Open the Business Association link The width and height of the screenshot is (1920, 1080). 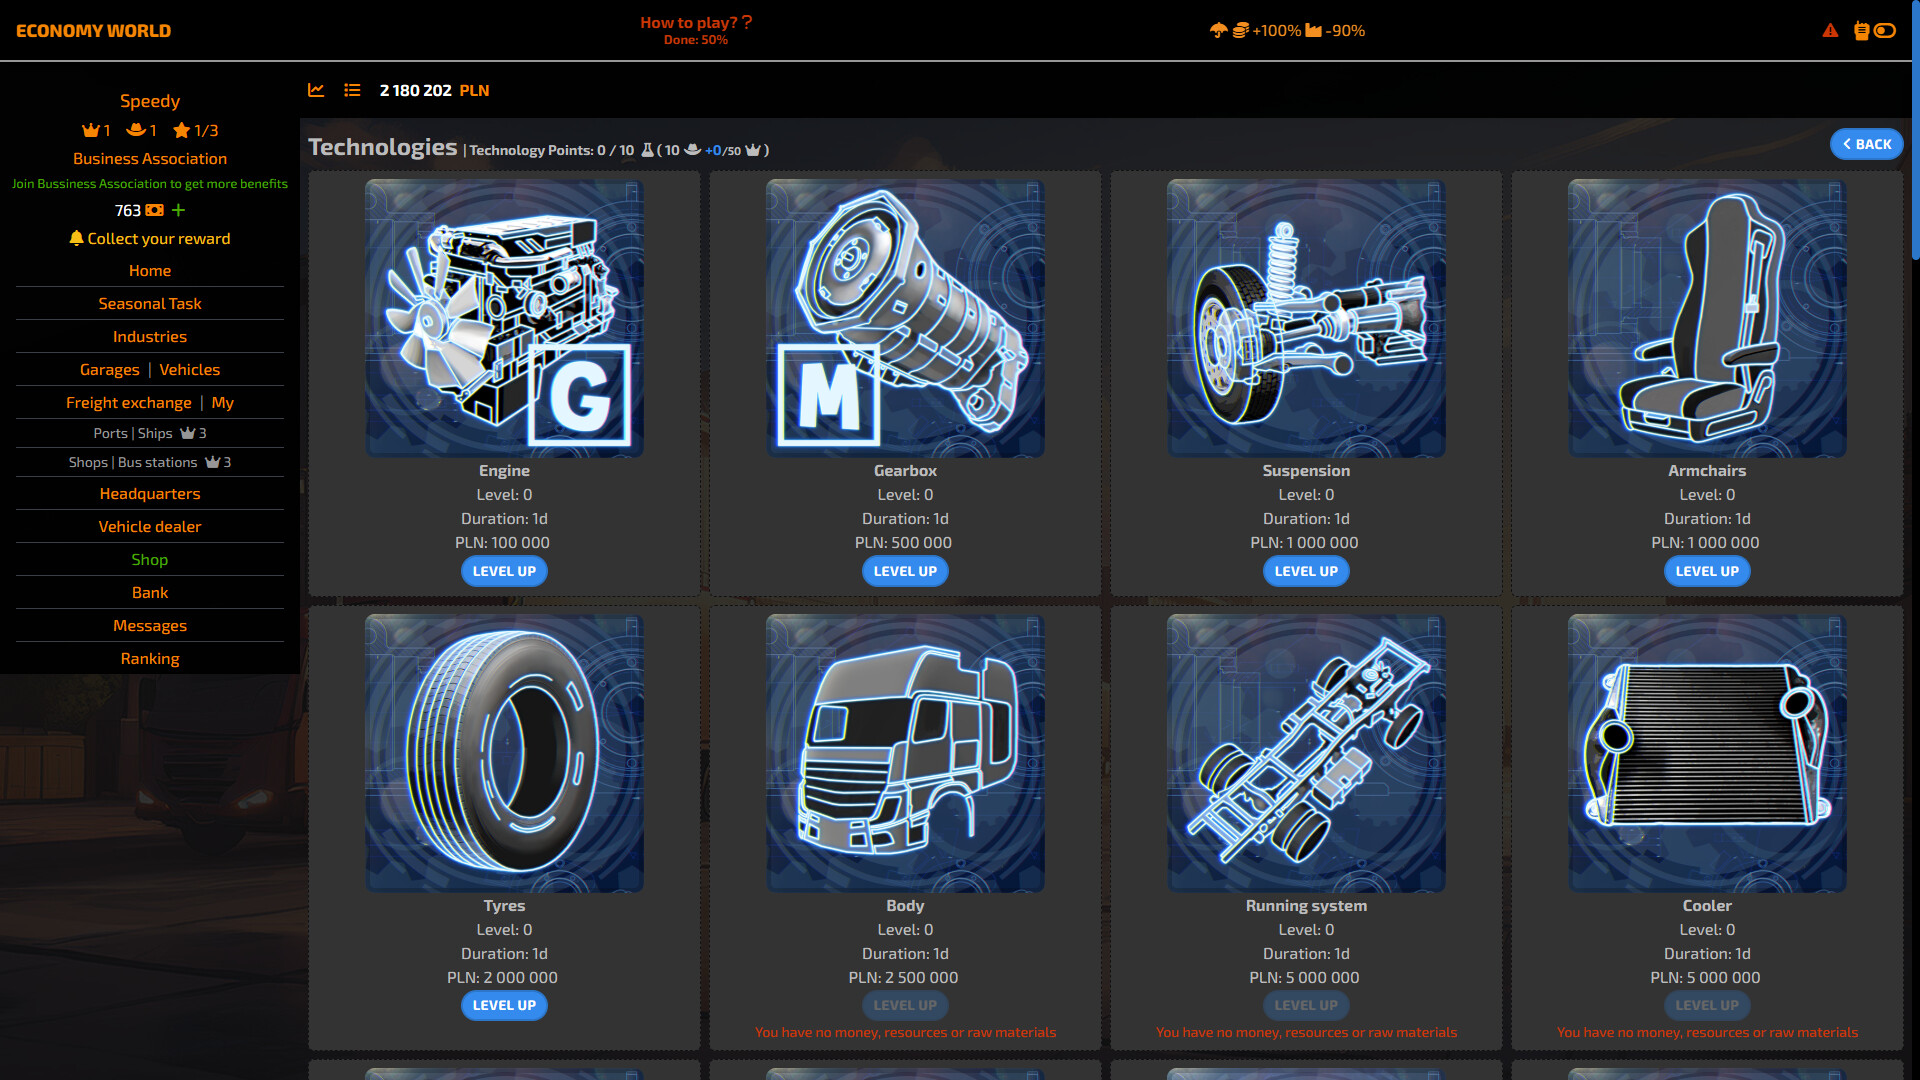[x=149, y=158]
